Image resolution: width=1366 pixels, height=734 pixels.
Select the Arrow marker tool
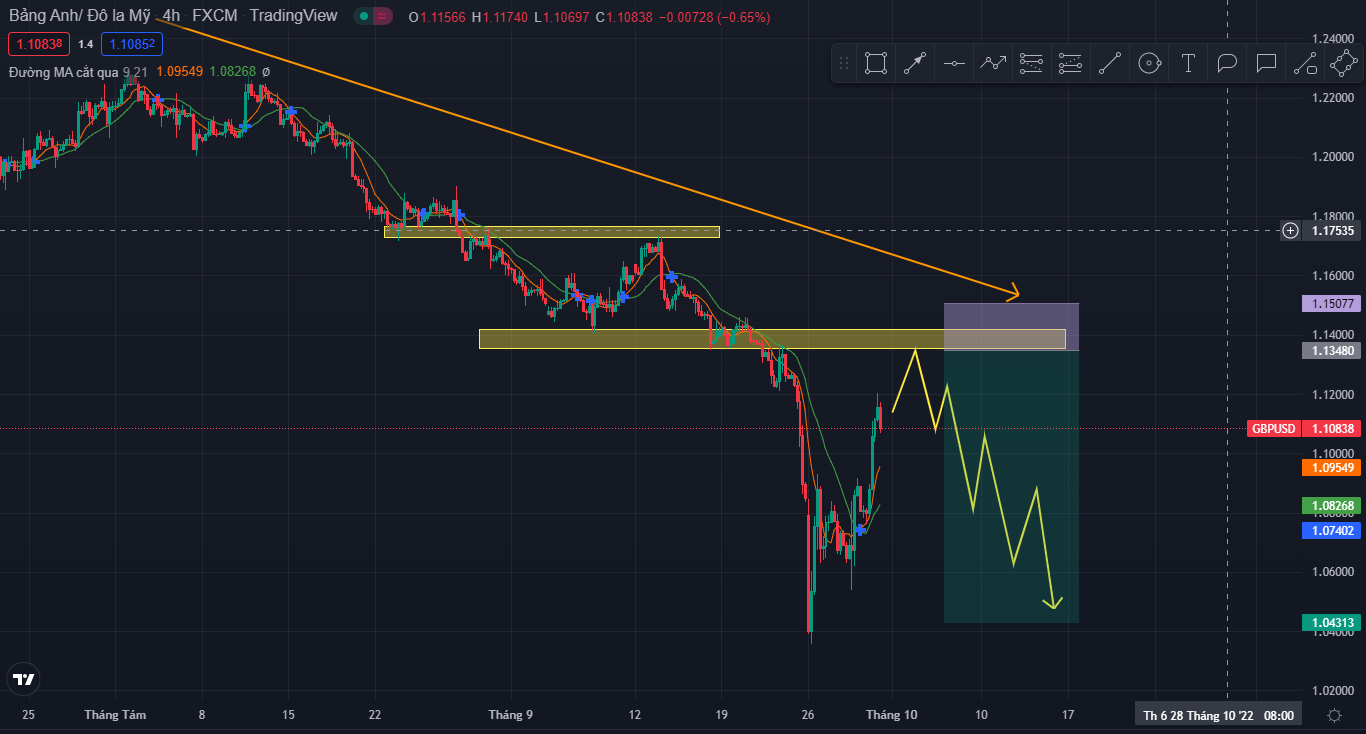click(915, 63)
